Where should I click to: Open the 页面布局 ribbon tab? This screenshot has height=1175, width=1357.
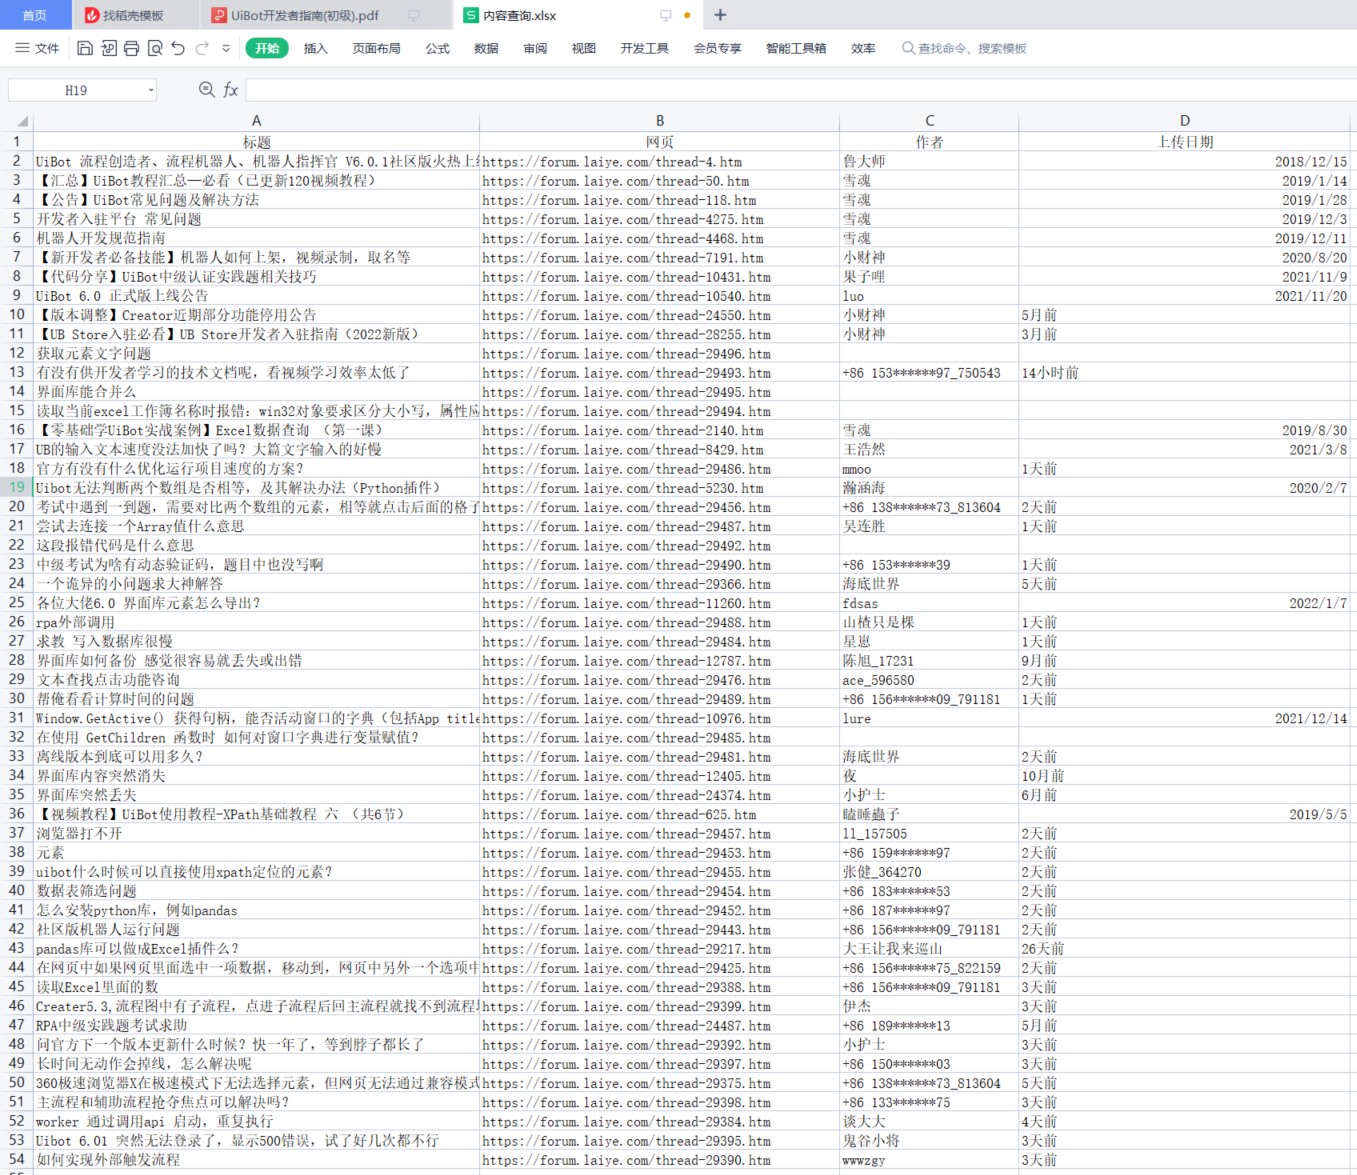[x=377, y=48]
